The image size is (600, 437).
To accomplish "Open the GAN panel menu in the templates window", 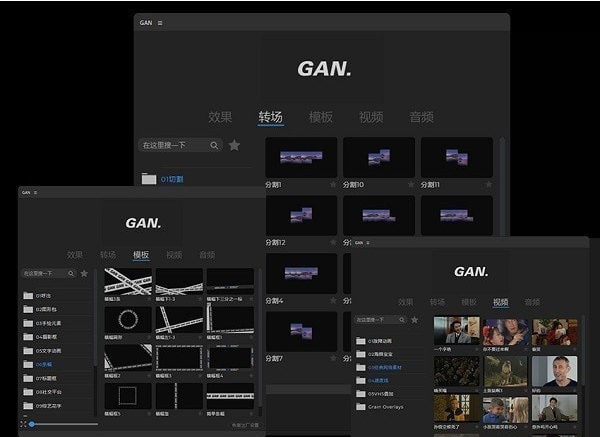I will [35, 192].
